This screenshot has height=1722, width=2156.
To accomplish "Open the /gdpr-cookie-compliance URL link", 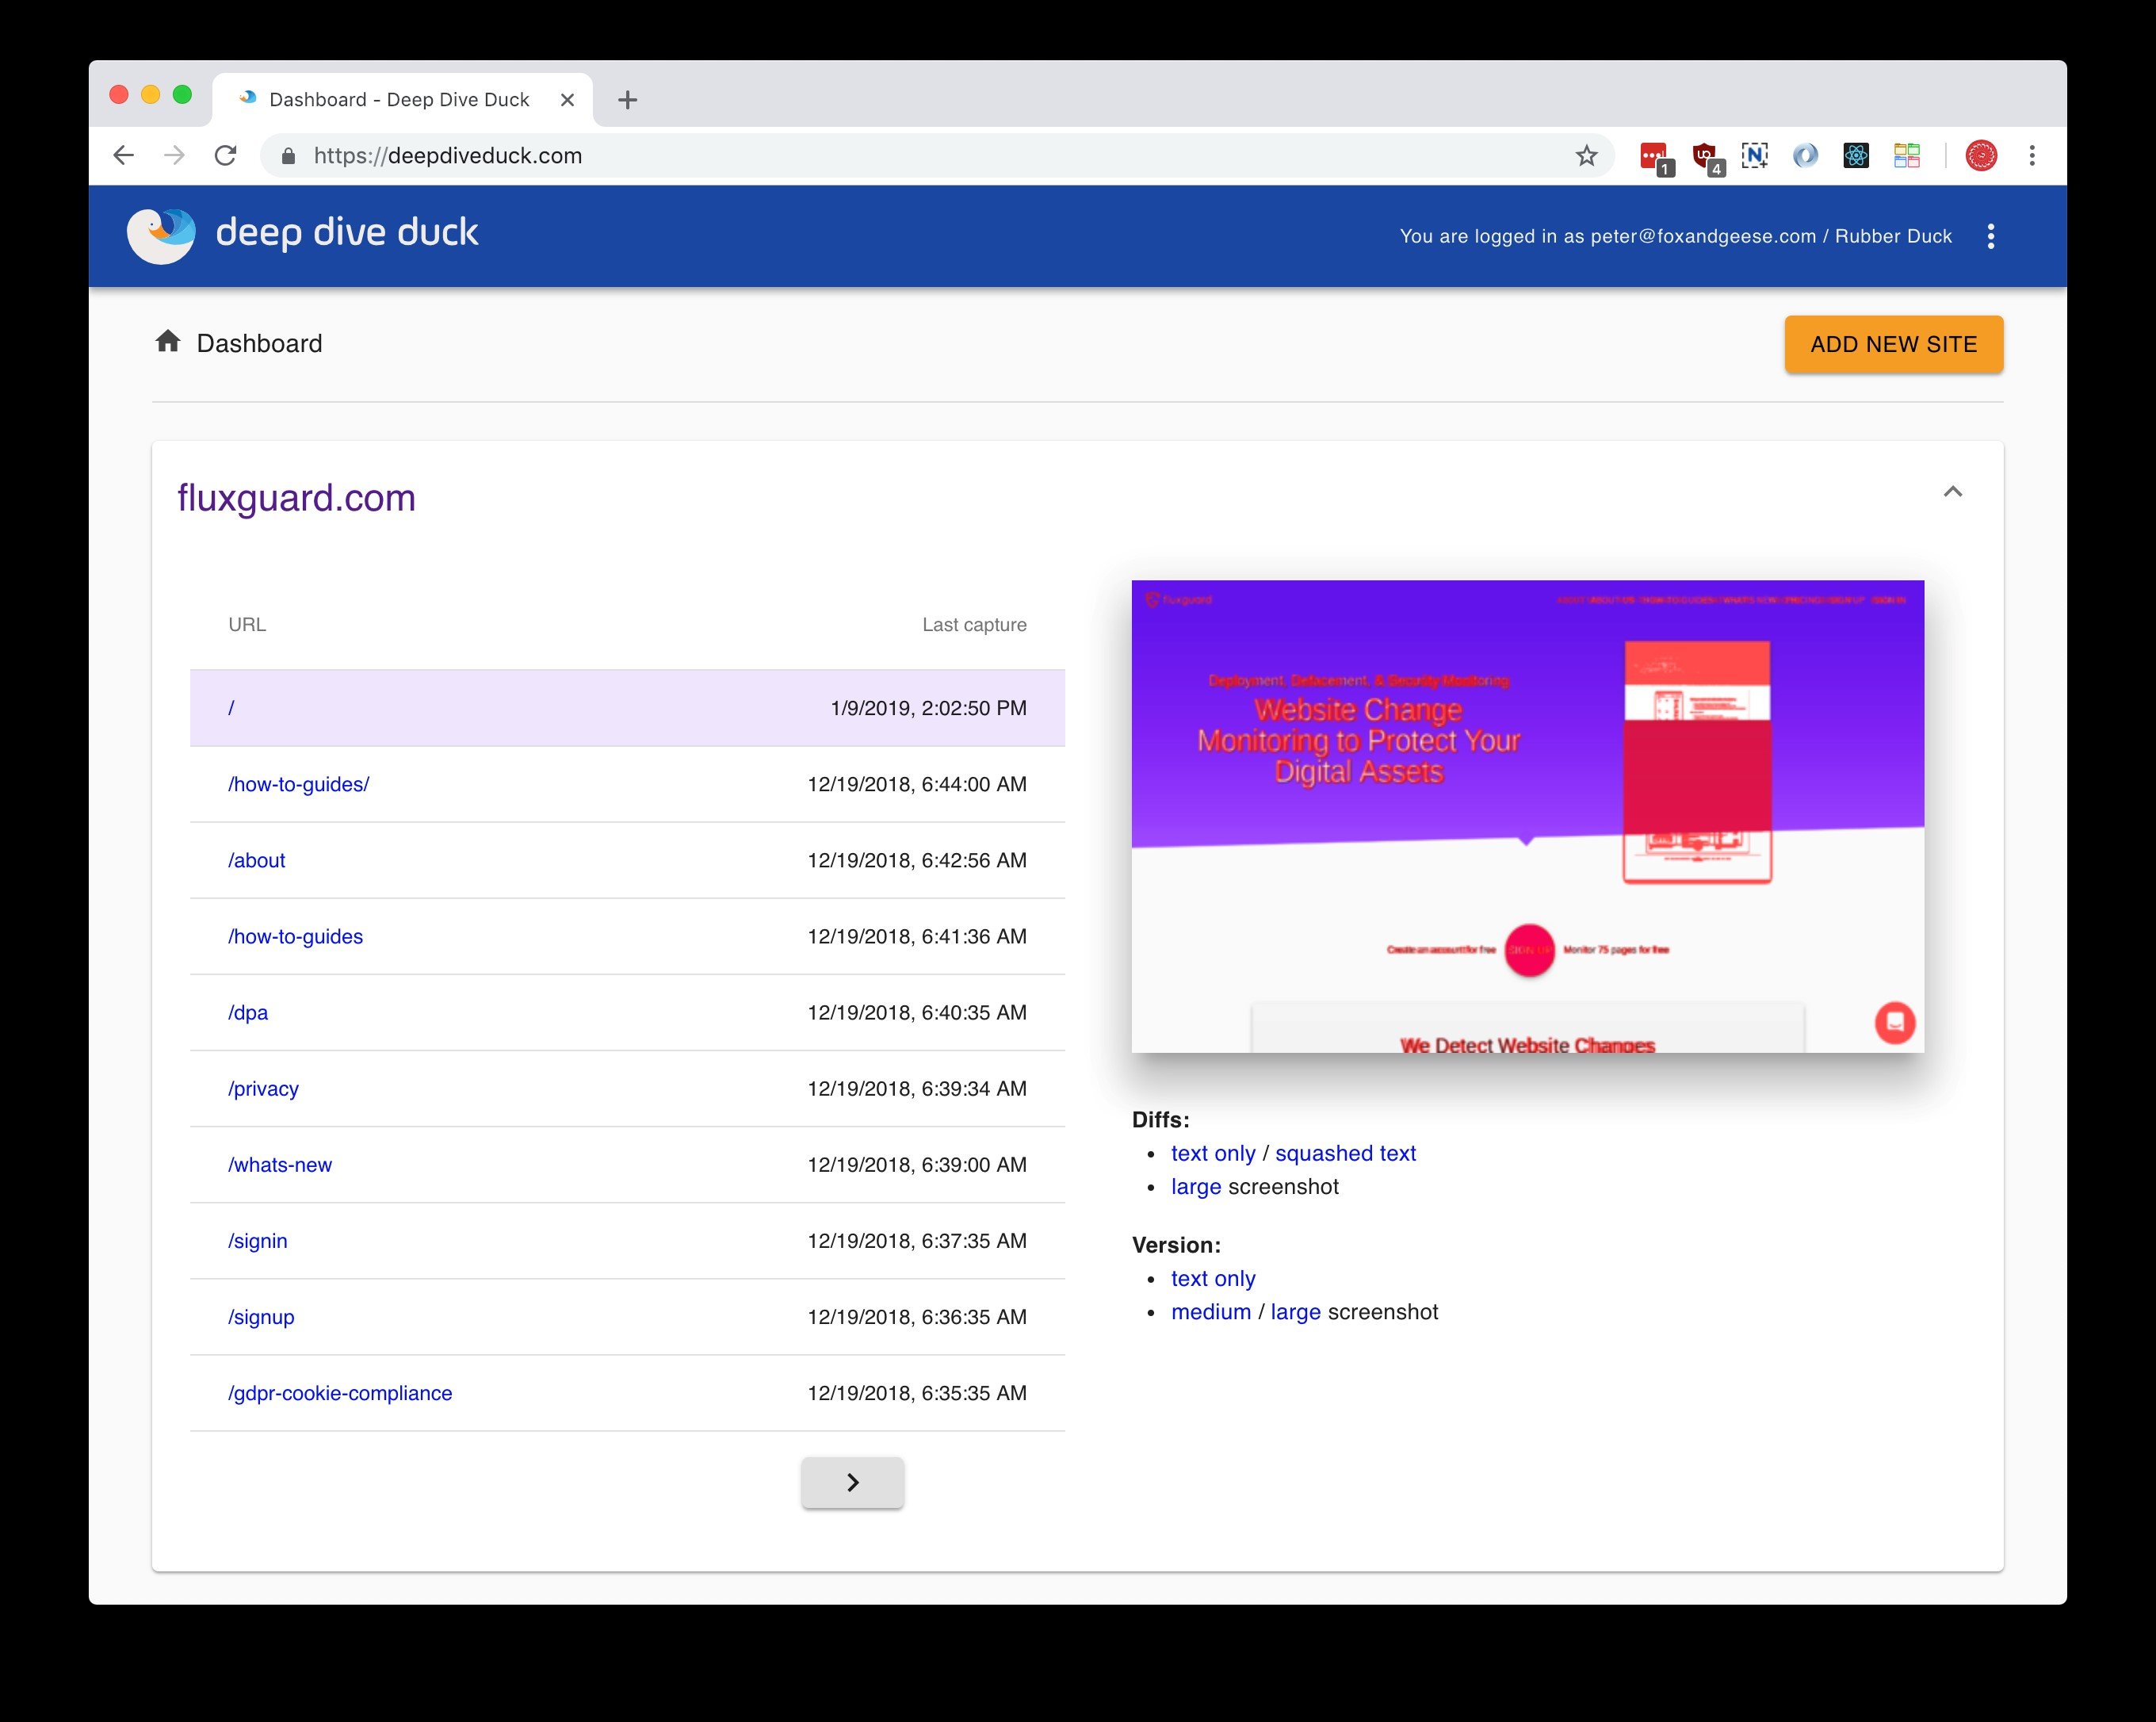I will coord(340,1393).
